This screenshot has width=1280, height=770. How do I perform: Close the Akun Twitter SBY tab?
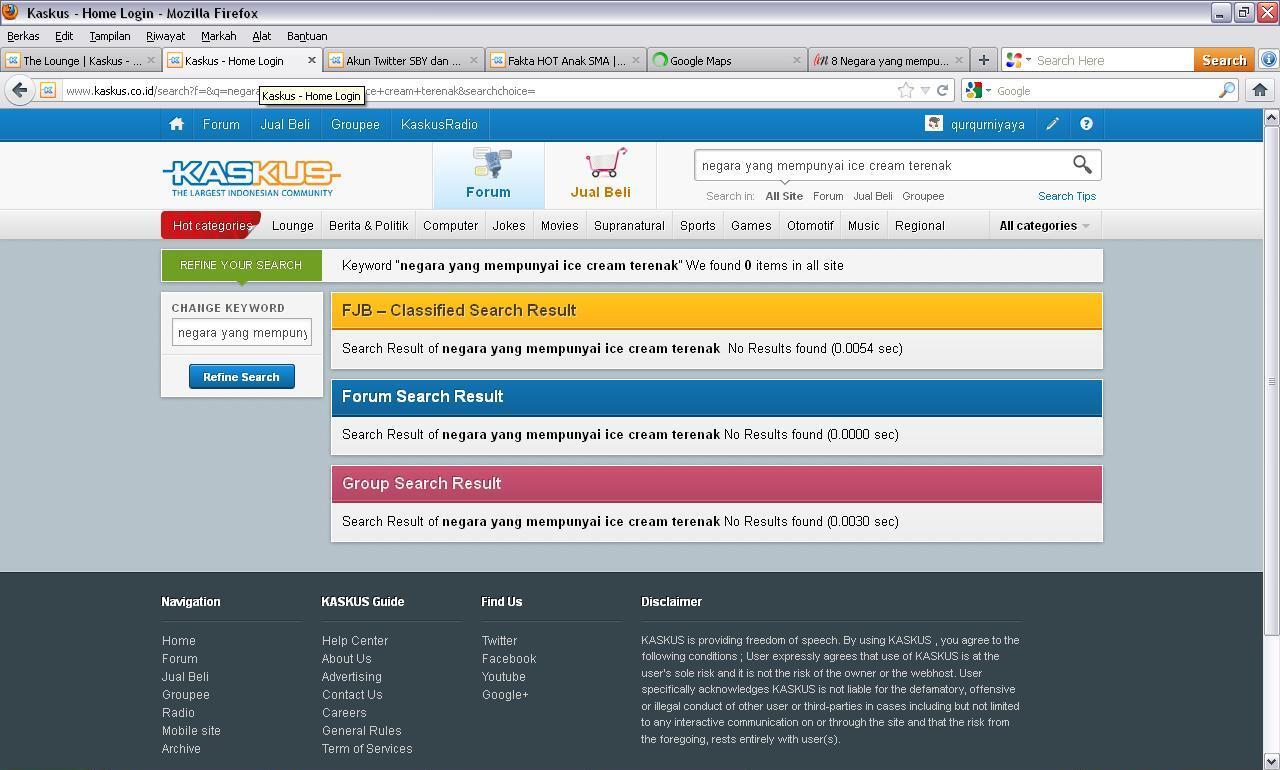click(x=473, y=60)
